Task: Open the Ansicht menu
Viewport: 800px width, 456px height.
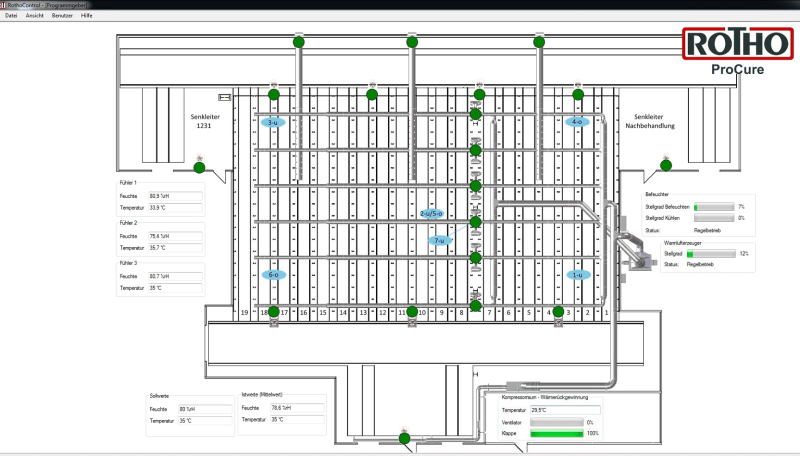Action: pyautogui.click(x=35, y=15)
